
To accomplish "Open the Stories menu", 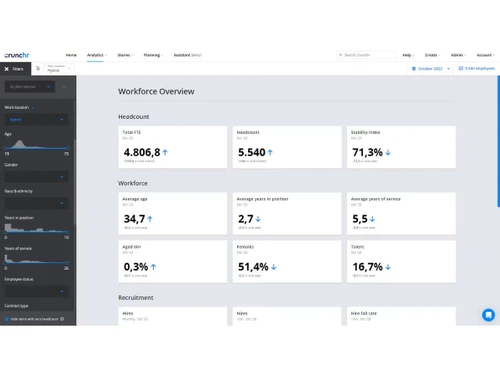I will 125,55.
